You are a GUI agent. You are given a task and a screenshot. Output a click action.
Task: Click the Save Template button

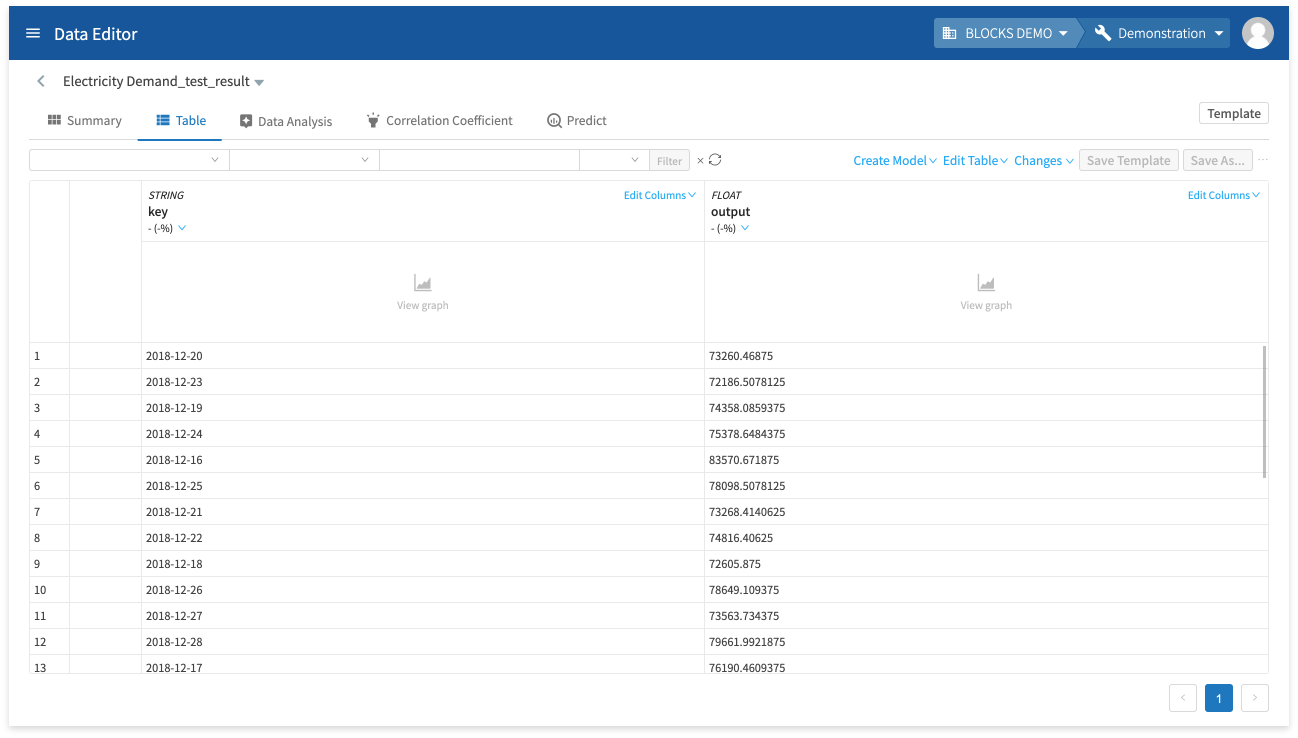(x=1128, y=160)
